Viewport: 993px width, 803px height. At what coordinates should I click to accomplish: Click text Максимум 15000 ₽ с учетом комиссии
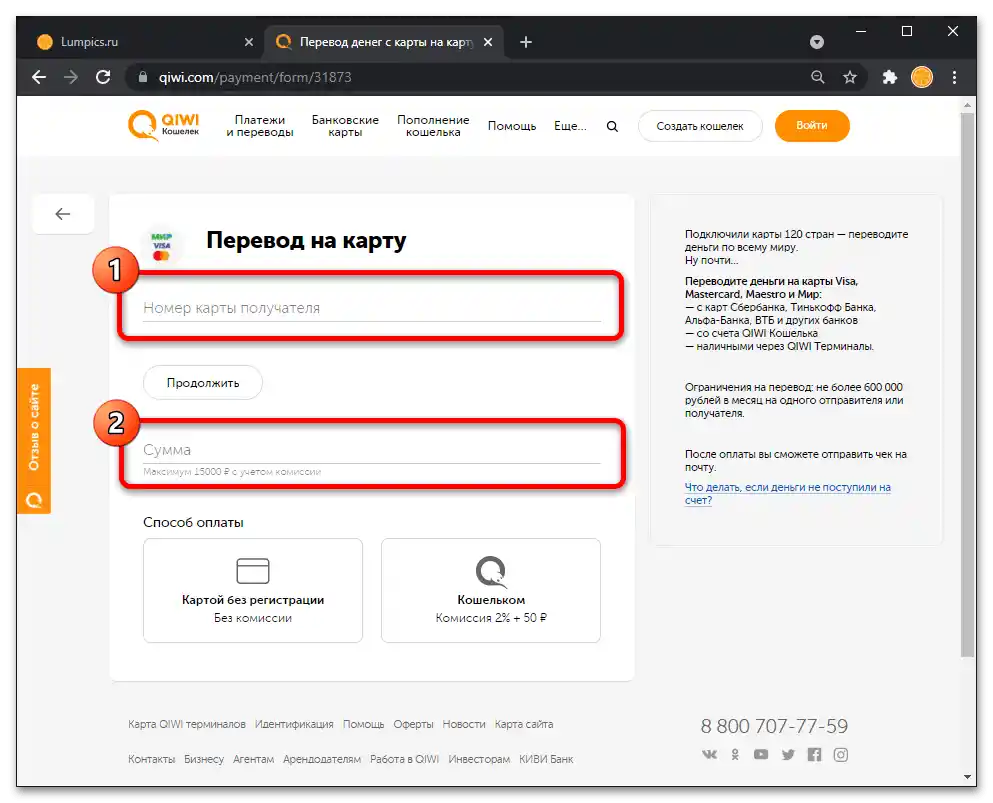(232, 472)
